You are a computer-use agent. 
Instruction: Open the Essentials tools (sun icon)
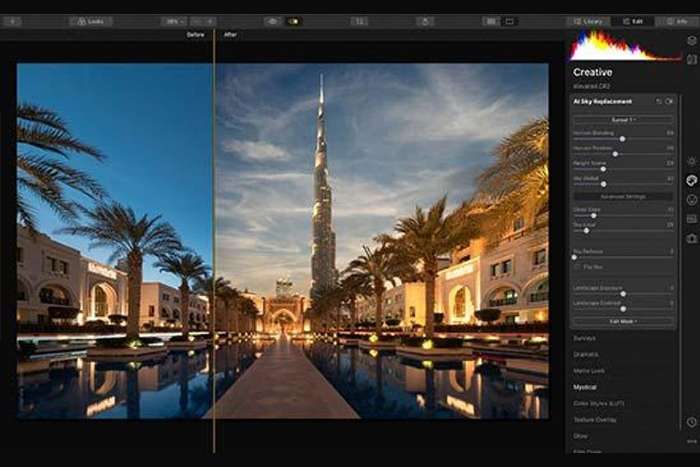tap(691, 160)
